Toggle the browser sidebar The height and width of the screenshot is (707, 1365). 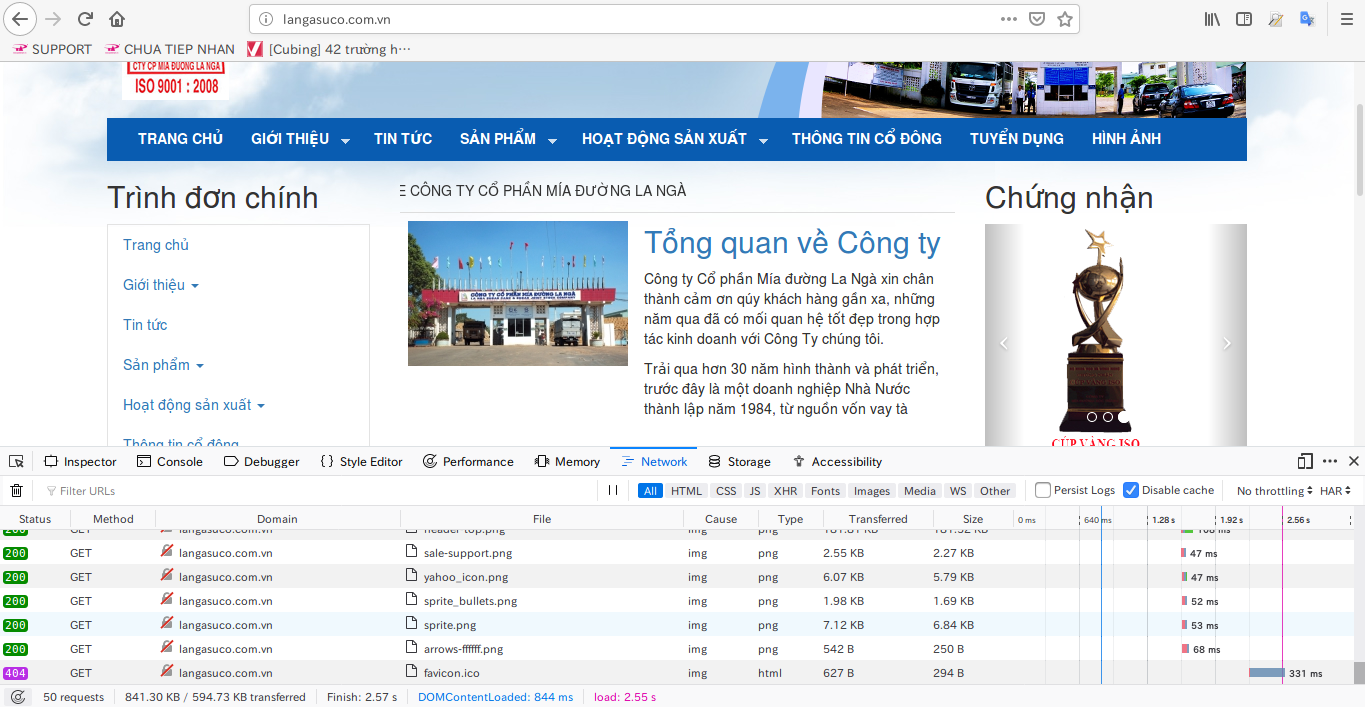[x=1244, y=18]
